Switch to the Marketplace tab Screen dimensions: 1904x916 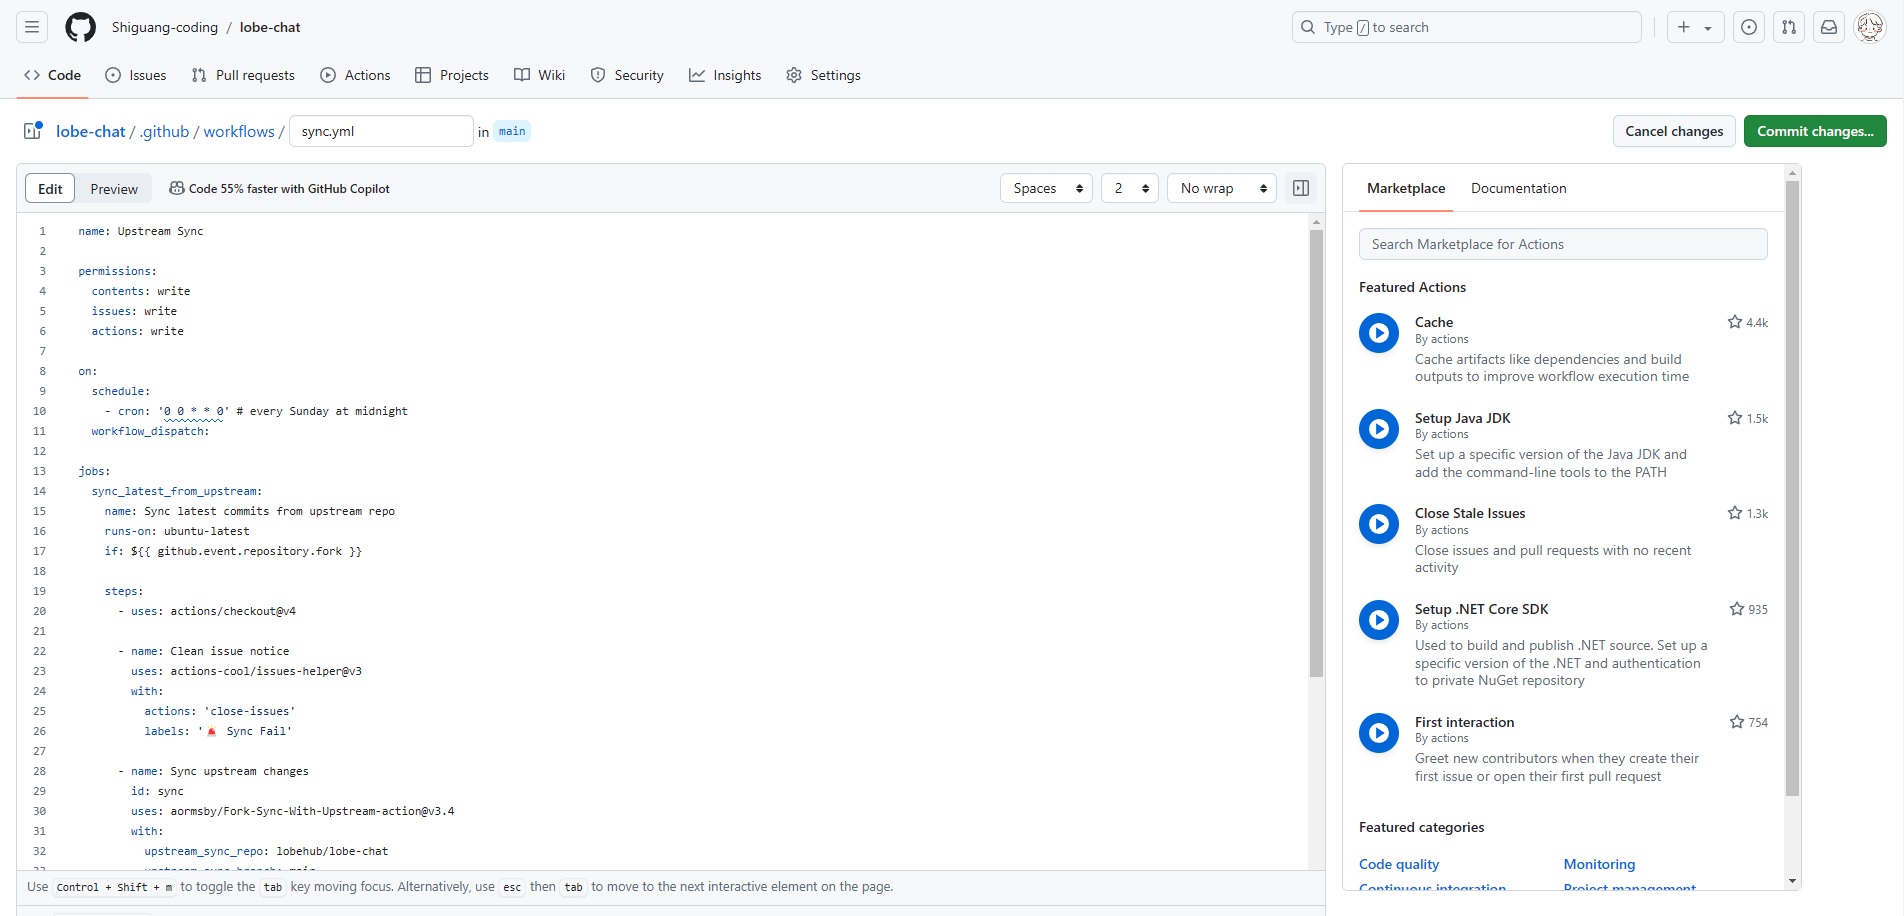[x=1406, y=188]
